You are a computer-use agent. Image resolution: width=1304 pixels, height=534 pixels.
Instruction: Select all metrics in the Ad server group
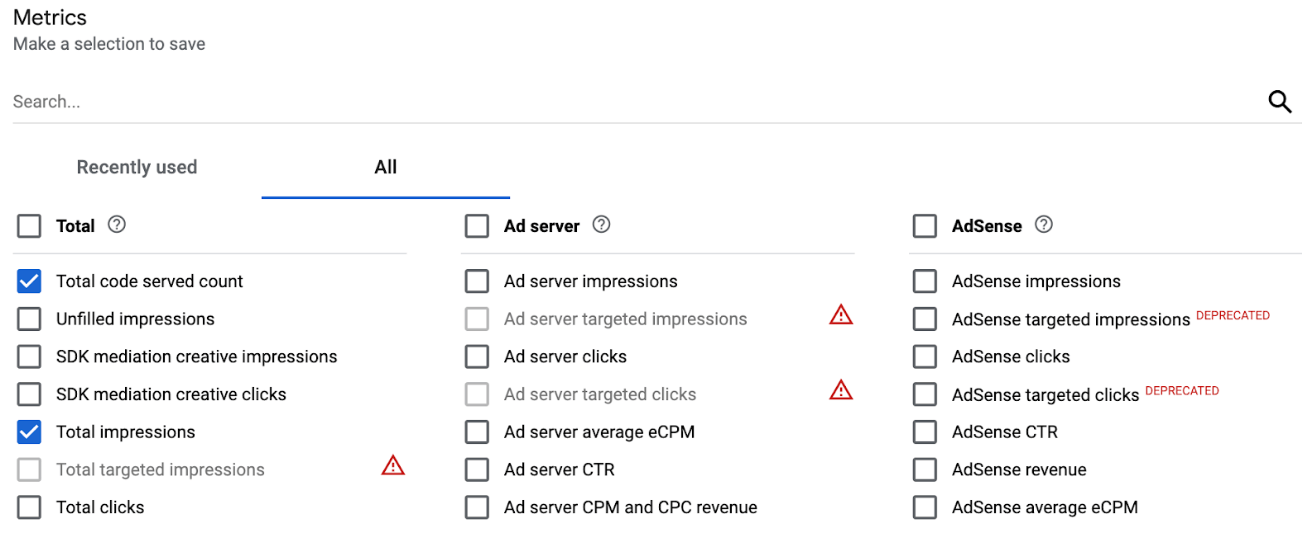(x=478, y=226)
